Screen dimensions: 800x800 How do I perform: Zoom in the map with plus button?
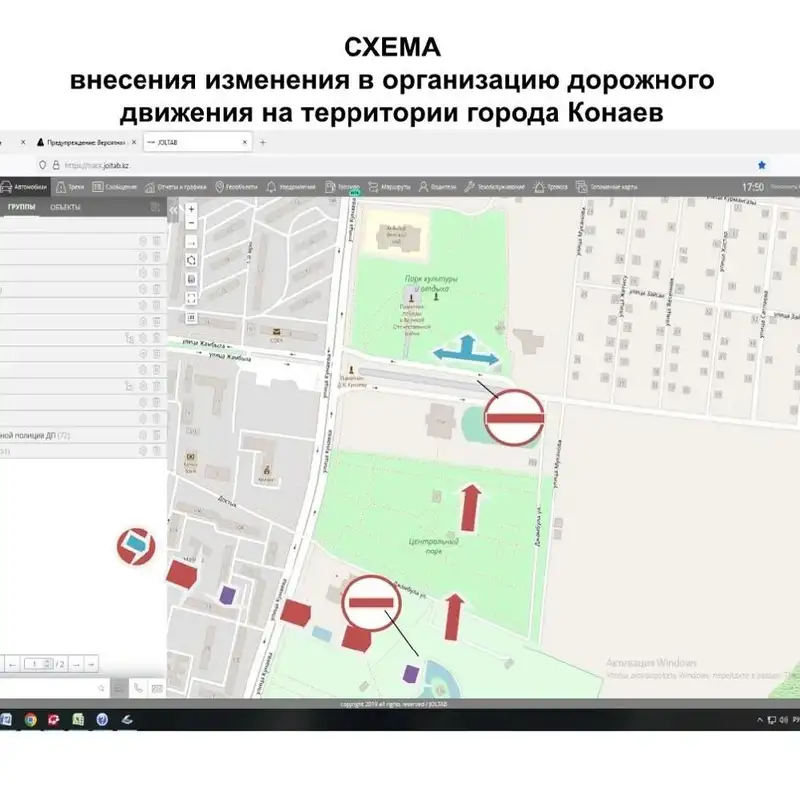(x=191, y=210)
